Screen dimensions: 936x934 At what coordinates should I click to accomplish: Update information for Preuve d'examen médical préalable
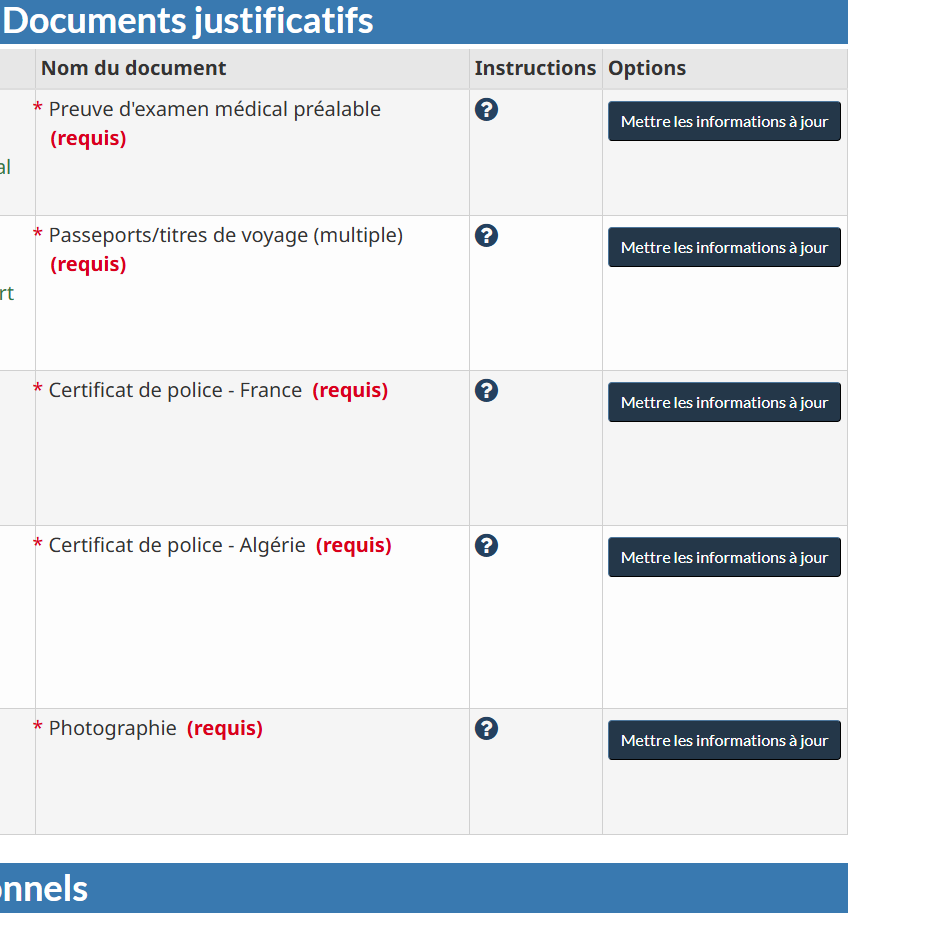point(724,121)
